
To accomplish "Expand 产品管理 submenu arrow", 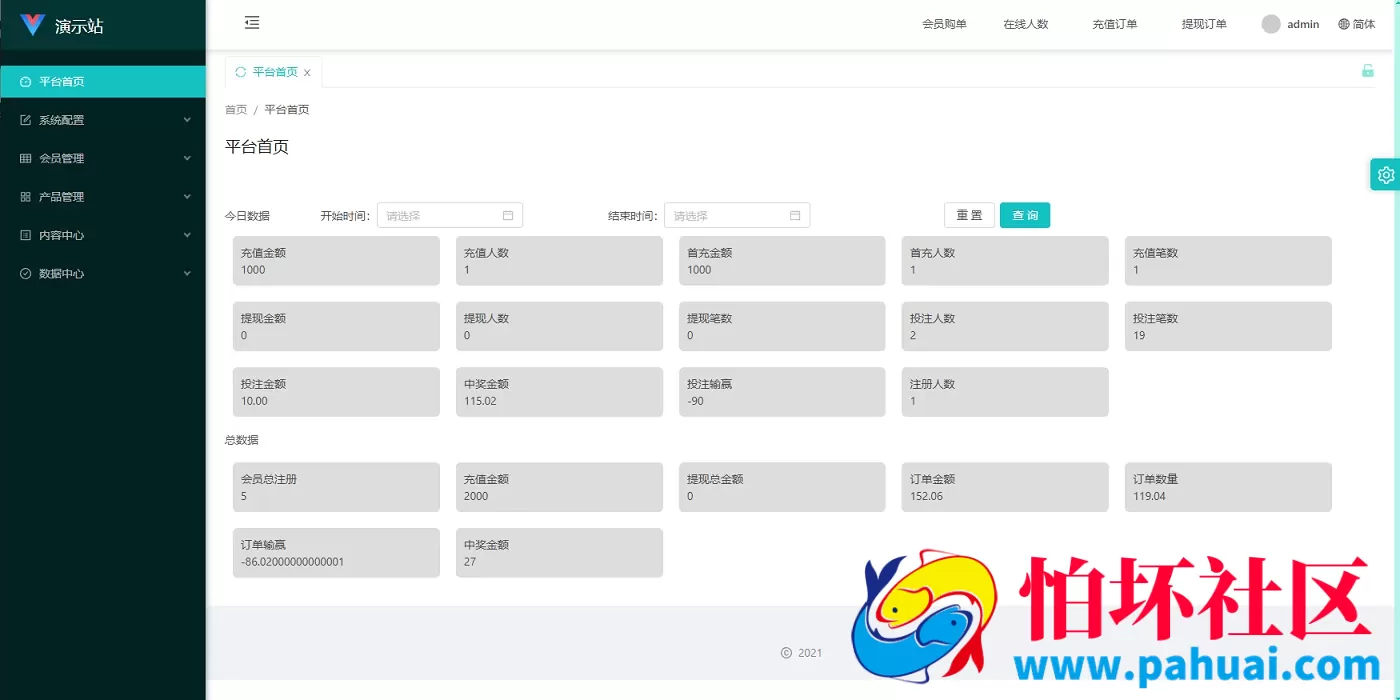I will pyautogui.click(x=187, y=197).
